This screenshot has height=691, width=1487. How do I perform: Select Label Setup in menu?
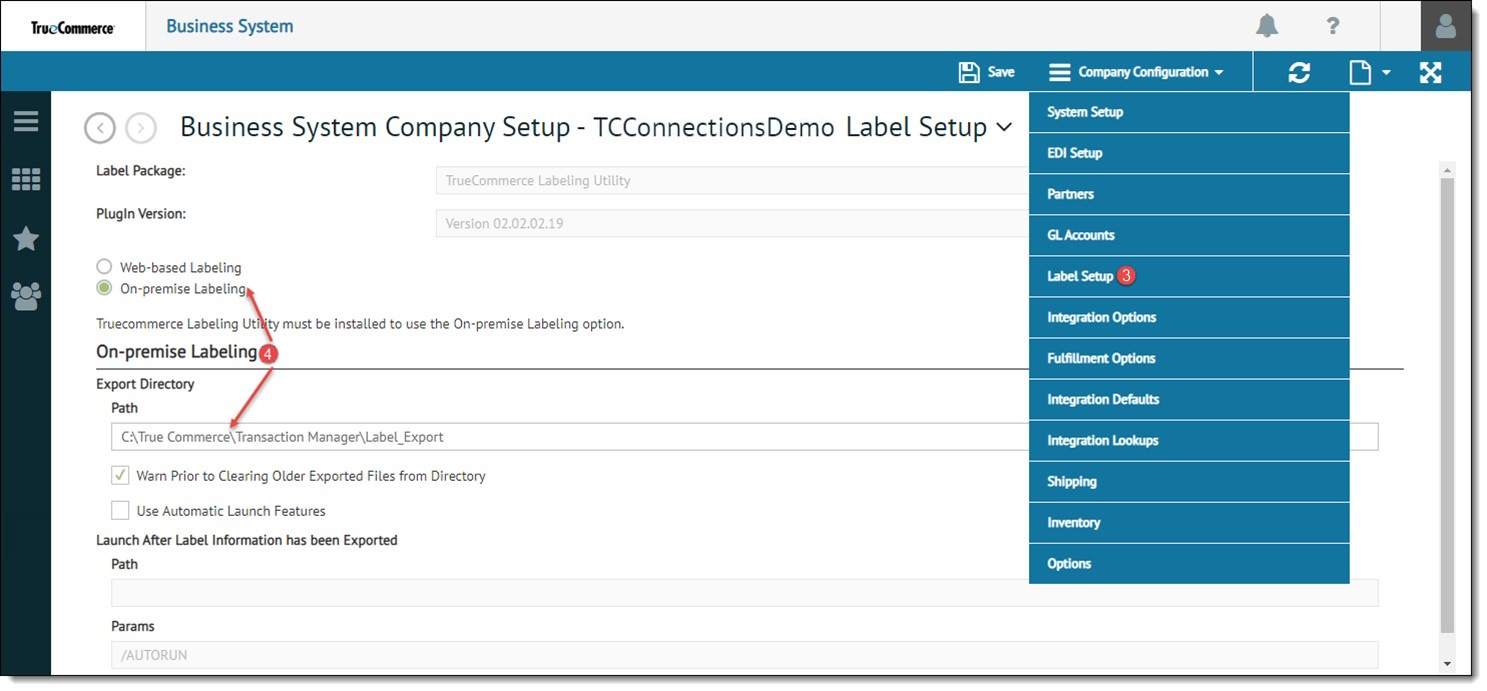(x=1189, y=276)
